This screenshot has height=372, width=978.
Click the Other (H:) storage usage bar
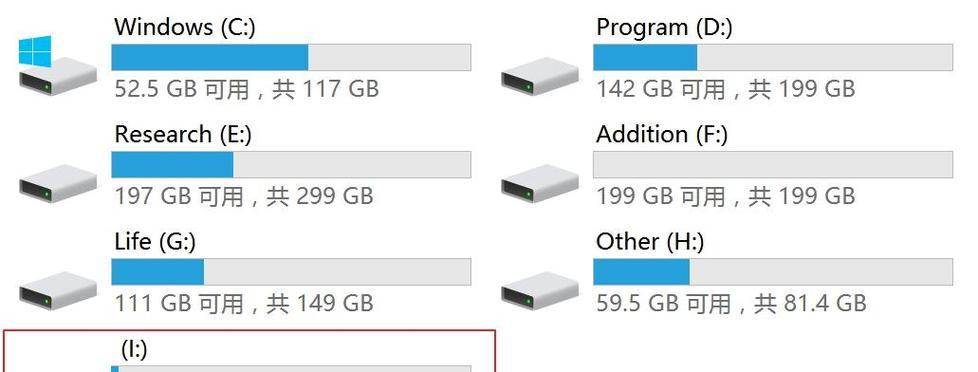(x=773, y=272)
